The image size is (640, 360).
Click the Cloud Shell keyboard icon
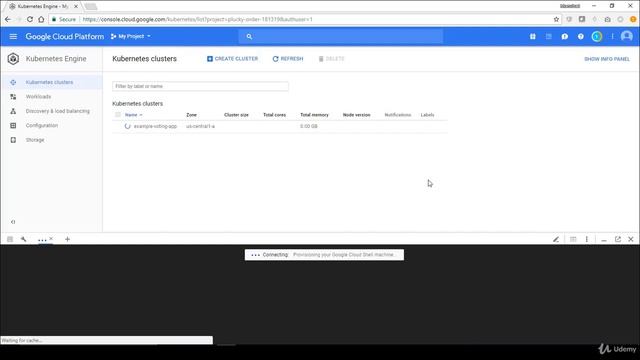10,239
